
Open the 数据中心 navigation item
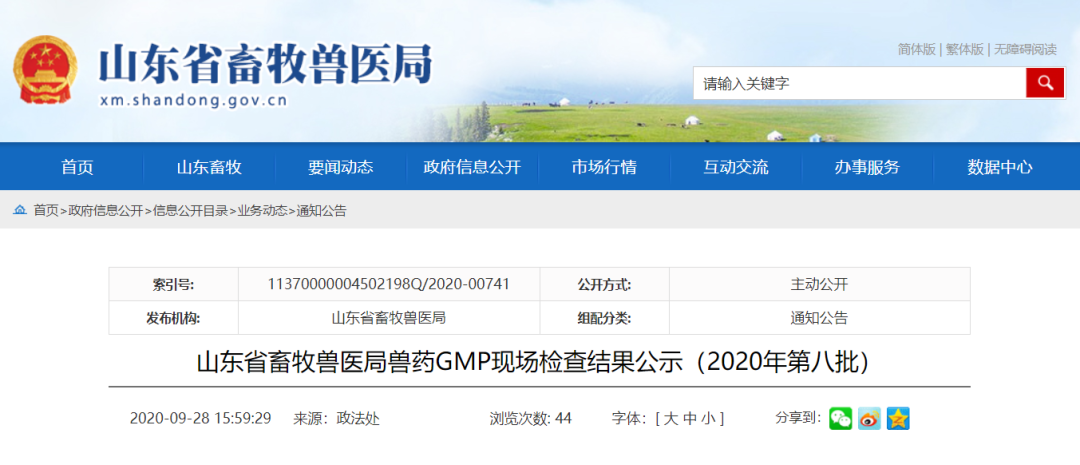(x=999, y=167)
